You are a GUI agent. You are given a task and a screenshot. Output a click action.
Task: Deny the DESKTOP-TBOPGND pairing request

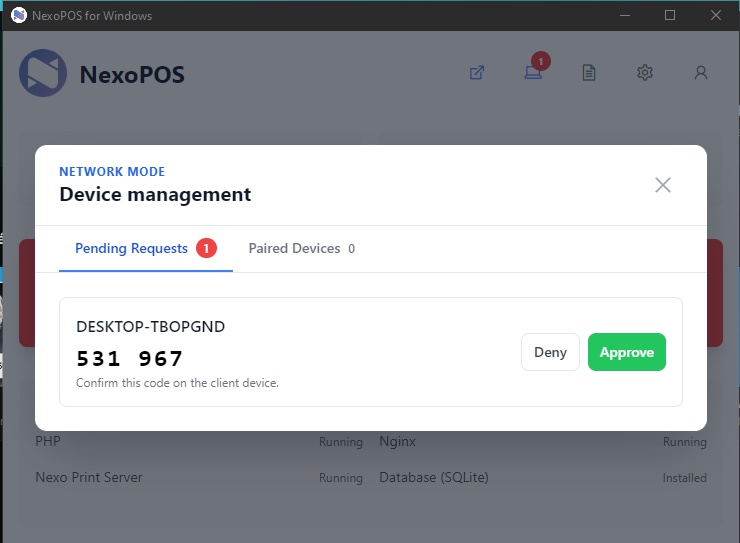click(550, 352)
